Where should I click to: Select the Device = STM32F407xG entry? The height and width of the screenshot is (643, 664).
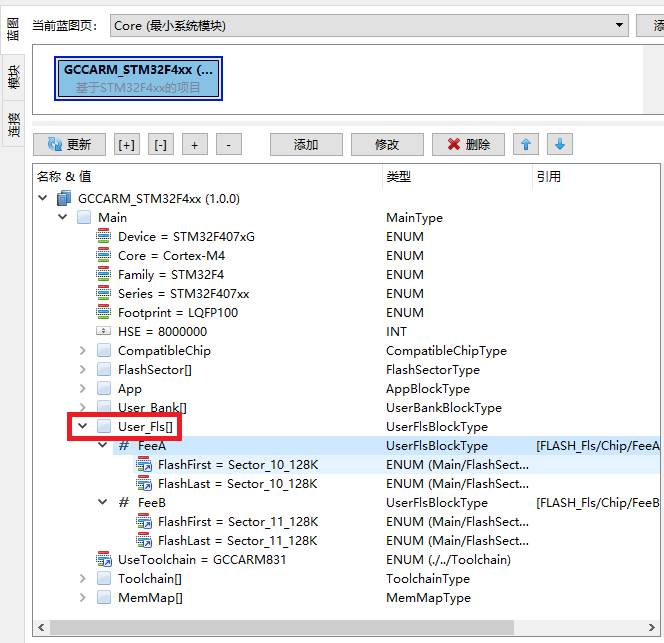[185, 237]
